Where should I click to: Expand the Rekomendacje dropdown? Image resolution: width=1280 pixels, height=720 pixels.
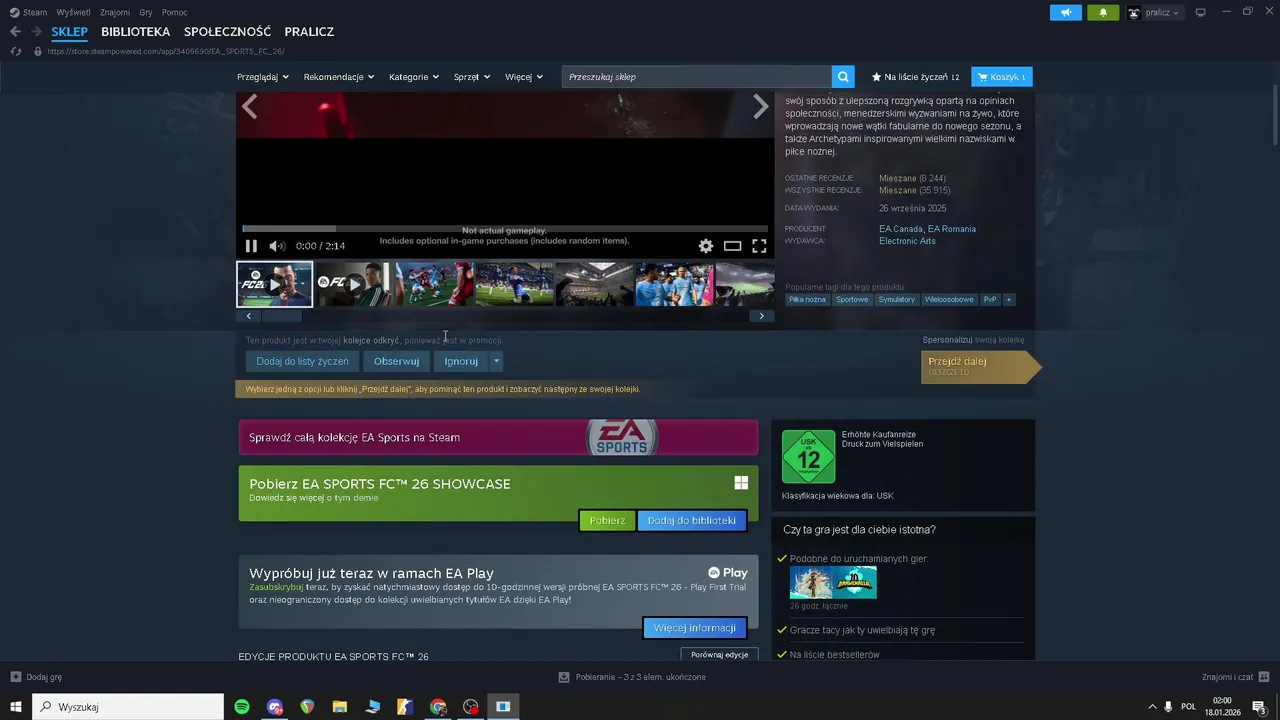point(339,77)
